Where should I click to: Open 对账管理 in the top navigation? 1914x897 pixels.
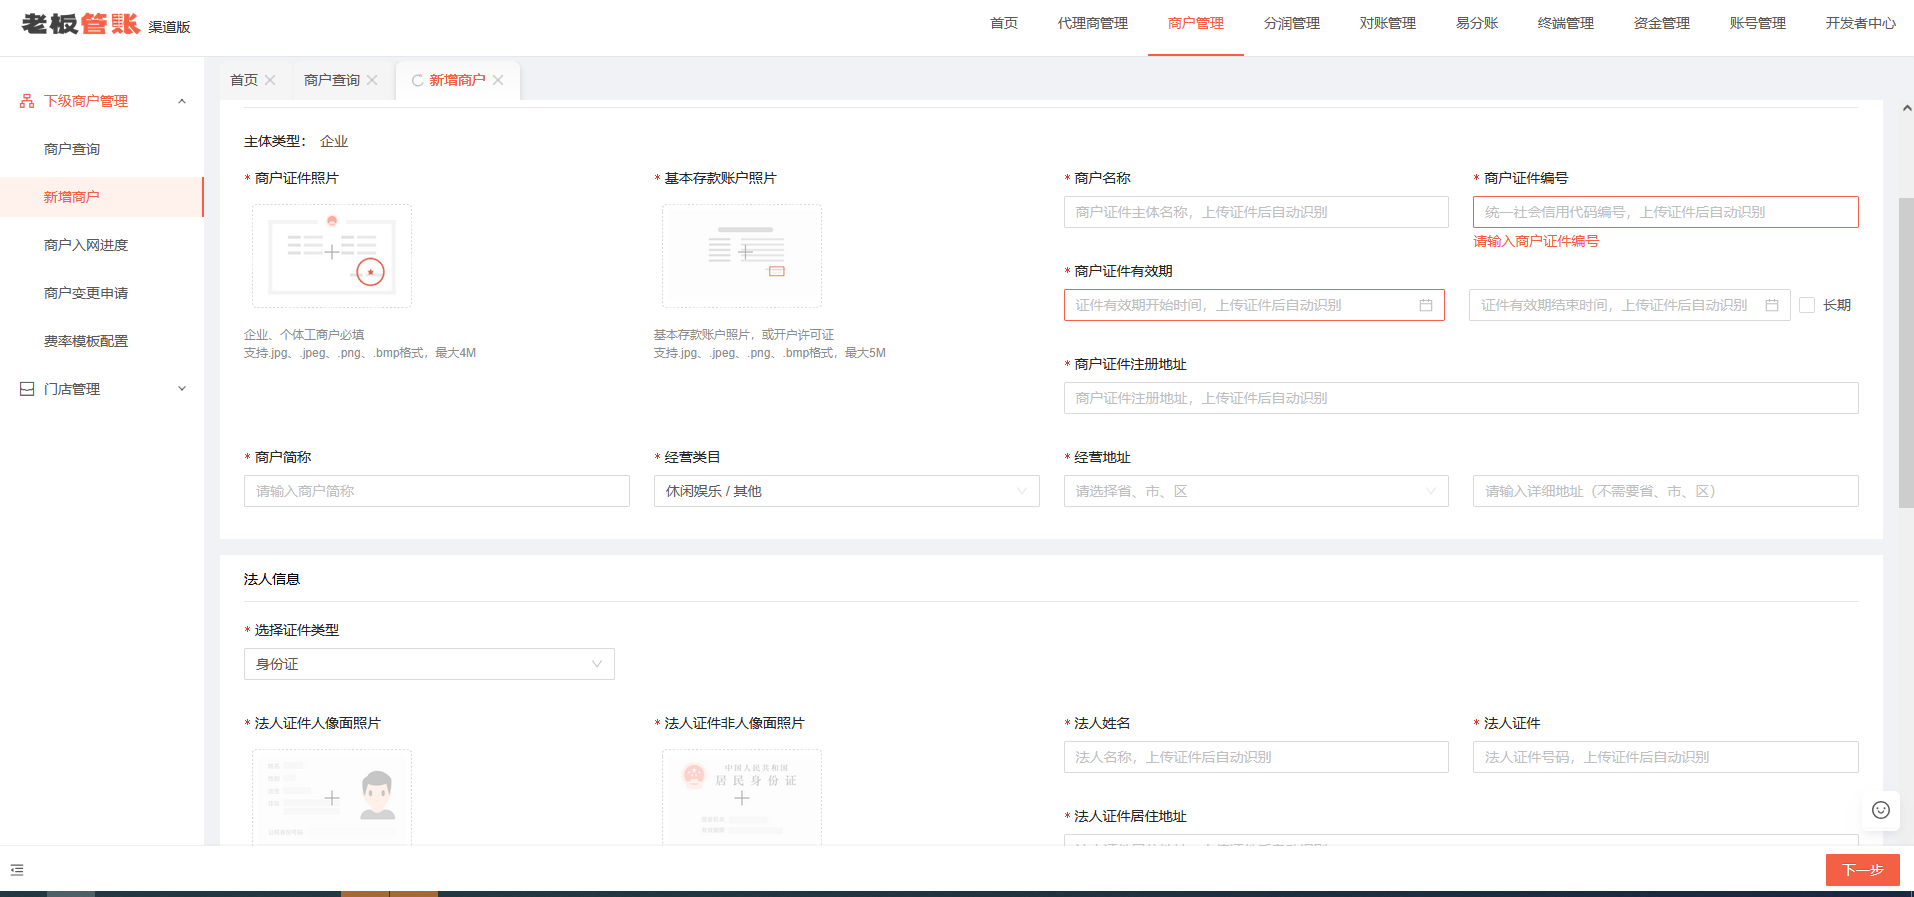click(1388, 23)
